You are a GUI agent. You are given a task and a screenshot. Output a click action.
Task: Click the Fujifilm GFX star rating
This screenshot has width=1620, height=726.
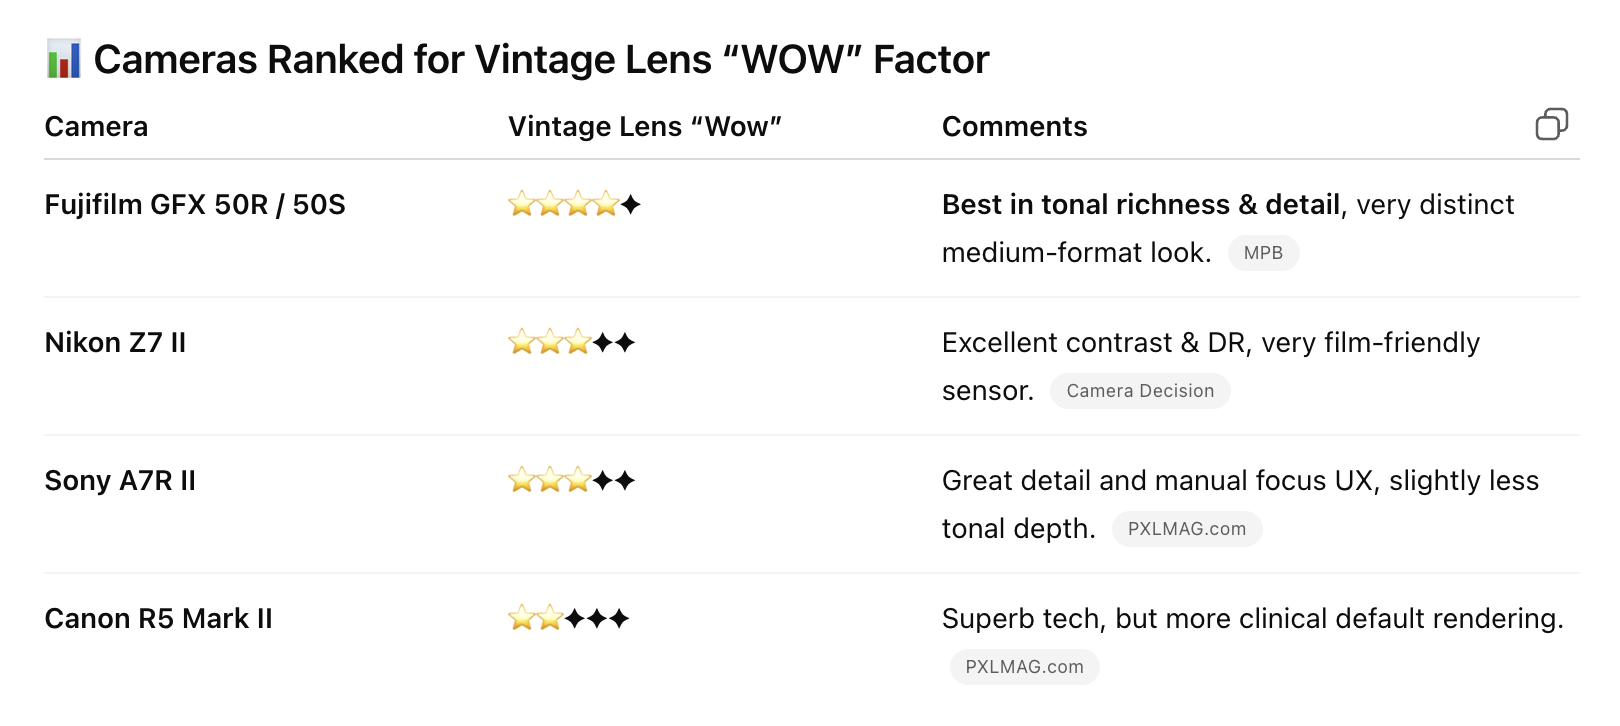pos(574,205)
